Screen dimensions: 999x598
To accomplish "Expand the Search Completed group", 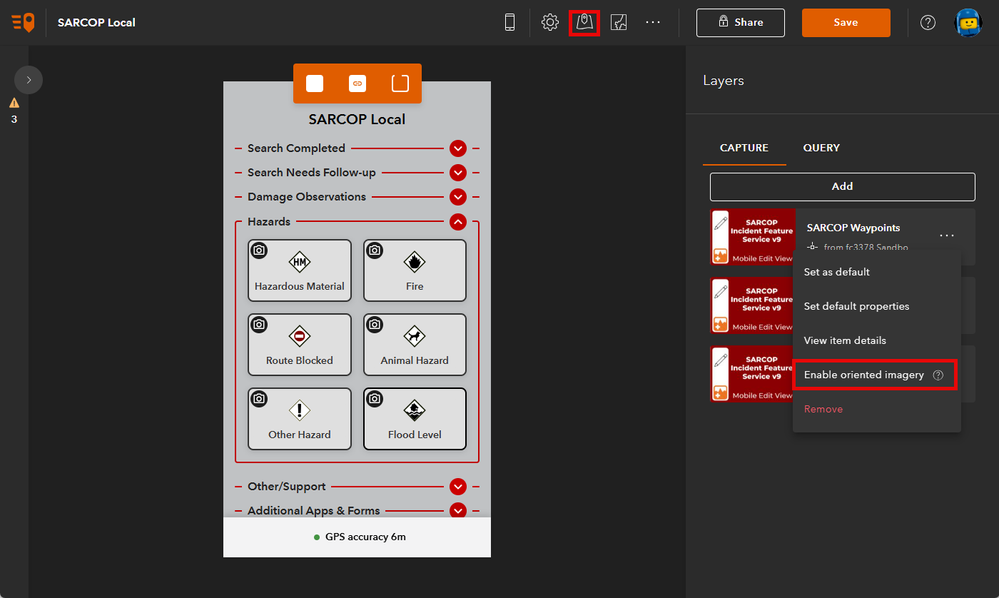I will pyautogui.click(x=457, y=148).
